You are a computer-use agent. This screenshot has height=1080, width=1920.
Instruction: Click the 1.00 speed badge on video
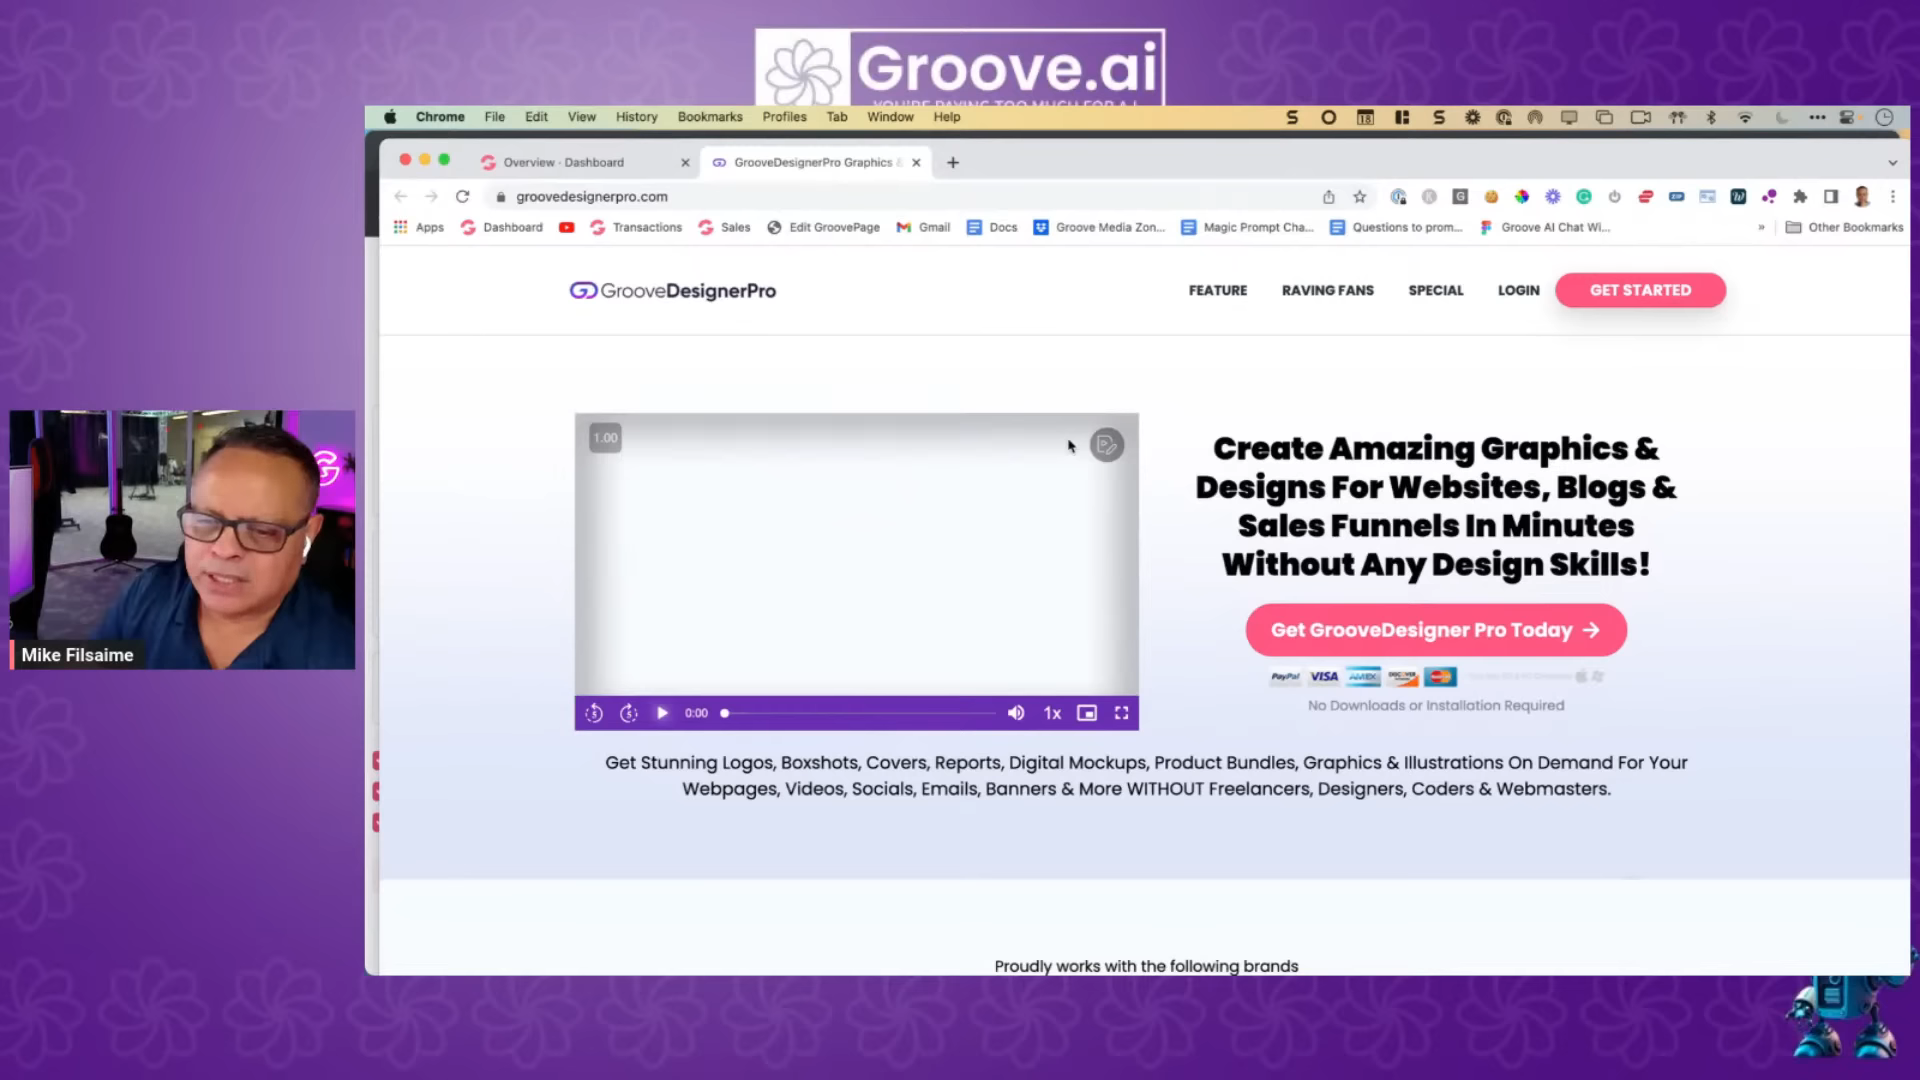[605, 438]
